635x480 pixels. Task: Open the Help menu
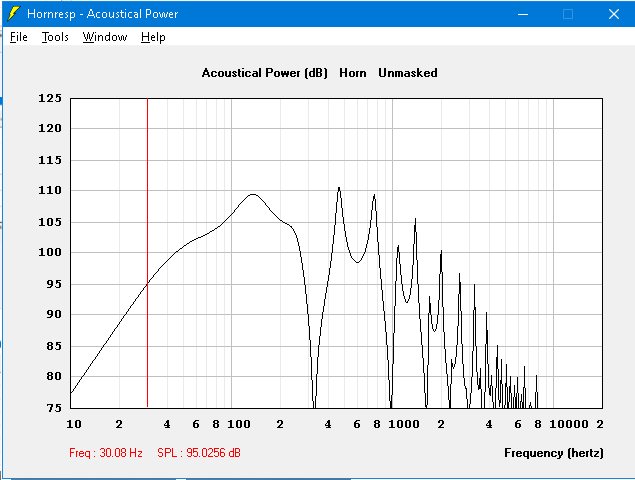click(153, 37)
